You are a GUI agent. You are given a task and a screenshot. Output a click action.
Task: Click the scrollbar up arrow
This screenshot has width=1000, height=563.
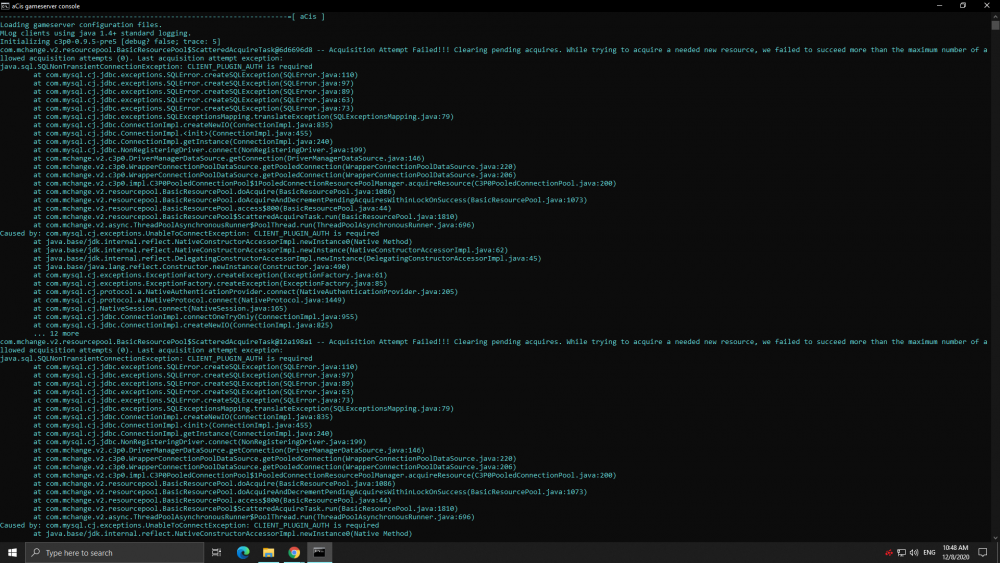click(995, 14)
